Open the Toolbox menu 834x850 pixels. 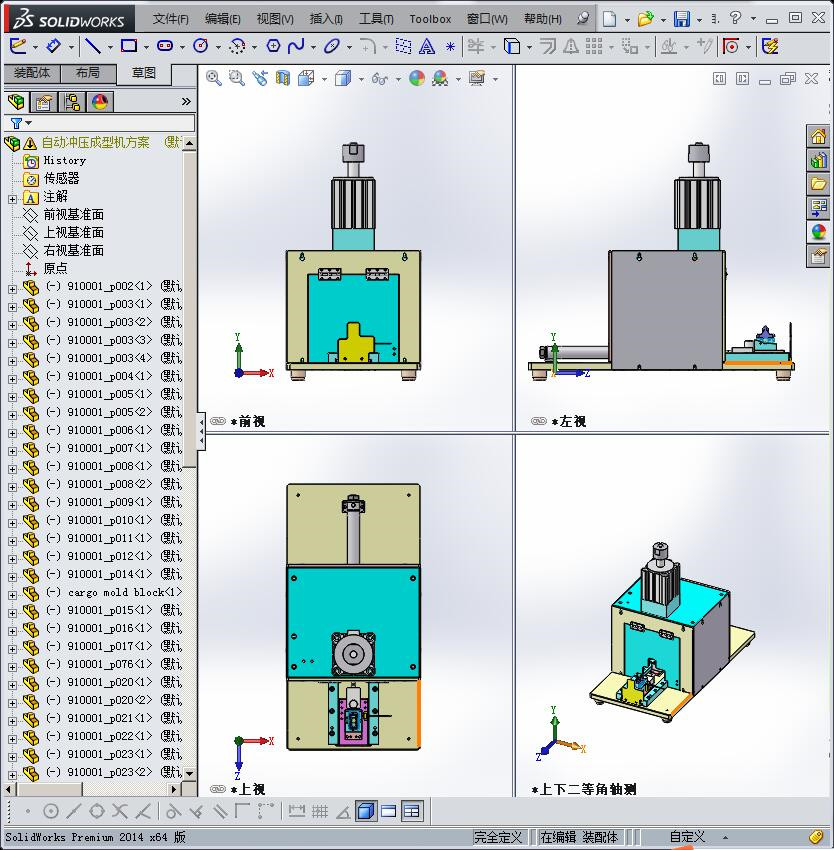coord(430,19)
